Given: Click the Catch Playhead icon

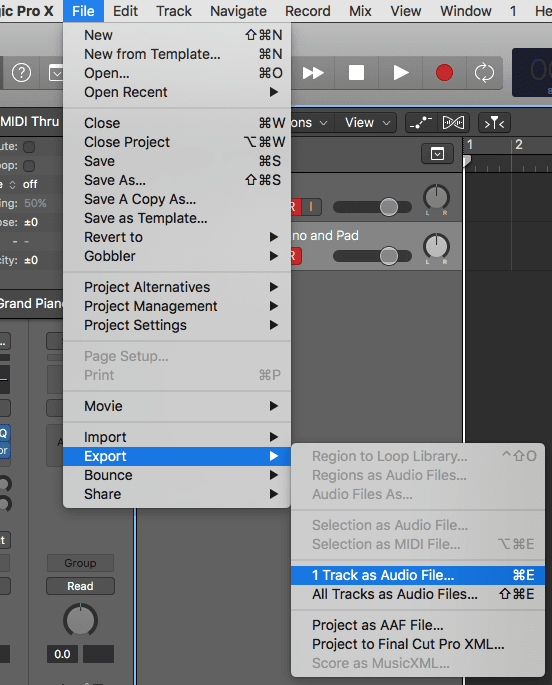Looking at the screenshot, I should click(x=494, y=123).
